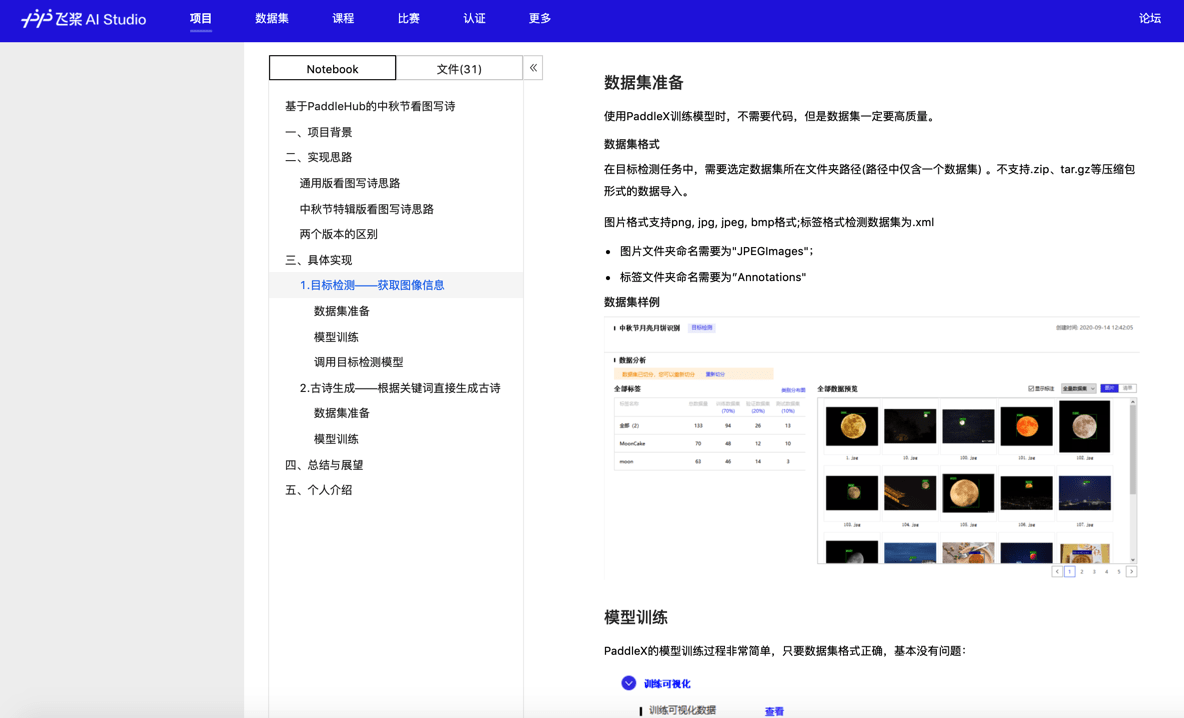1184x718 pixels.
Task: Select 两个版本的区别 outline entry
Action: tap(338, 234)
